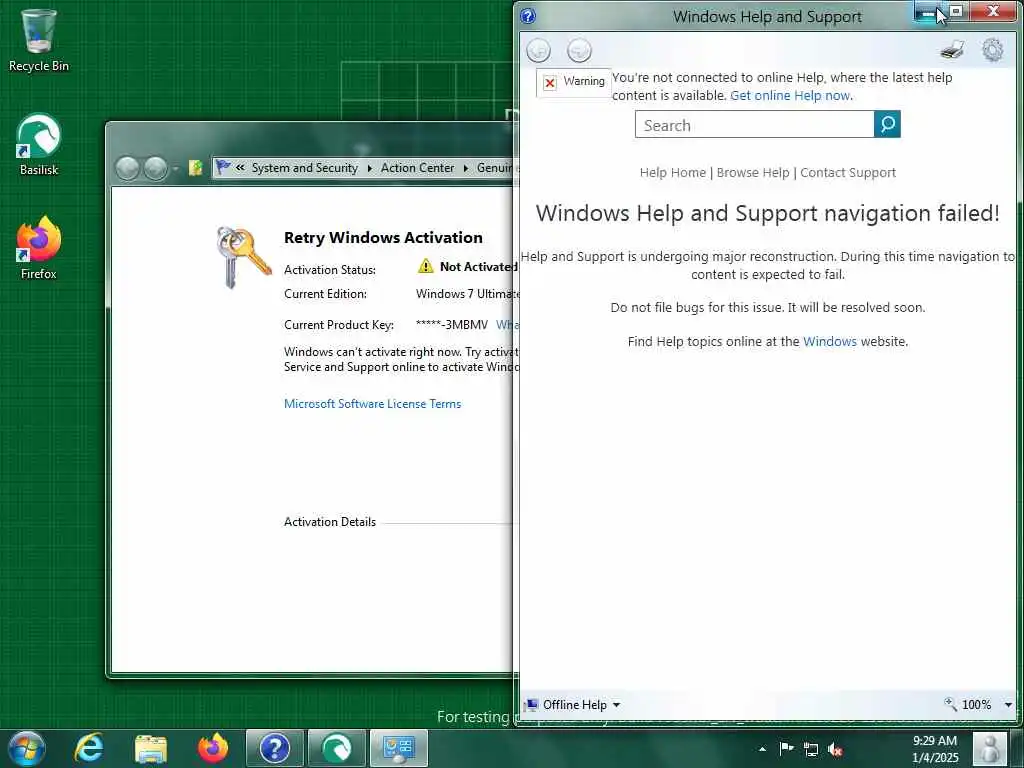Switch to Help and Support taskbar button
1024x768 pixels.
[274, 748]
